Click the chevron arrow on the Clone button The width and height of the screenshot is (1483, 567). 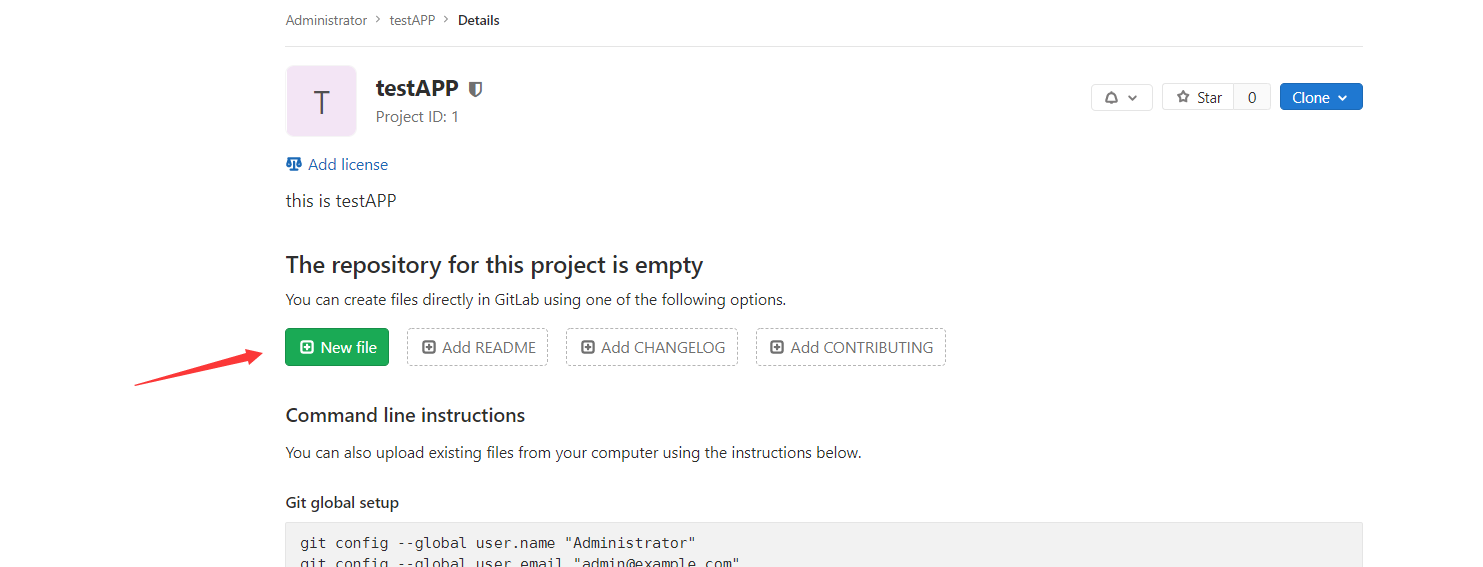pos(1343,98)
